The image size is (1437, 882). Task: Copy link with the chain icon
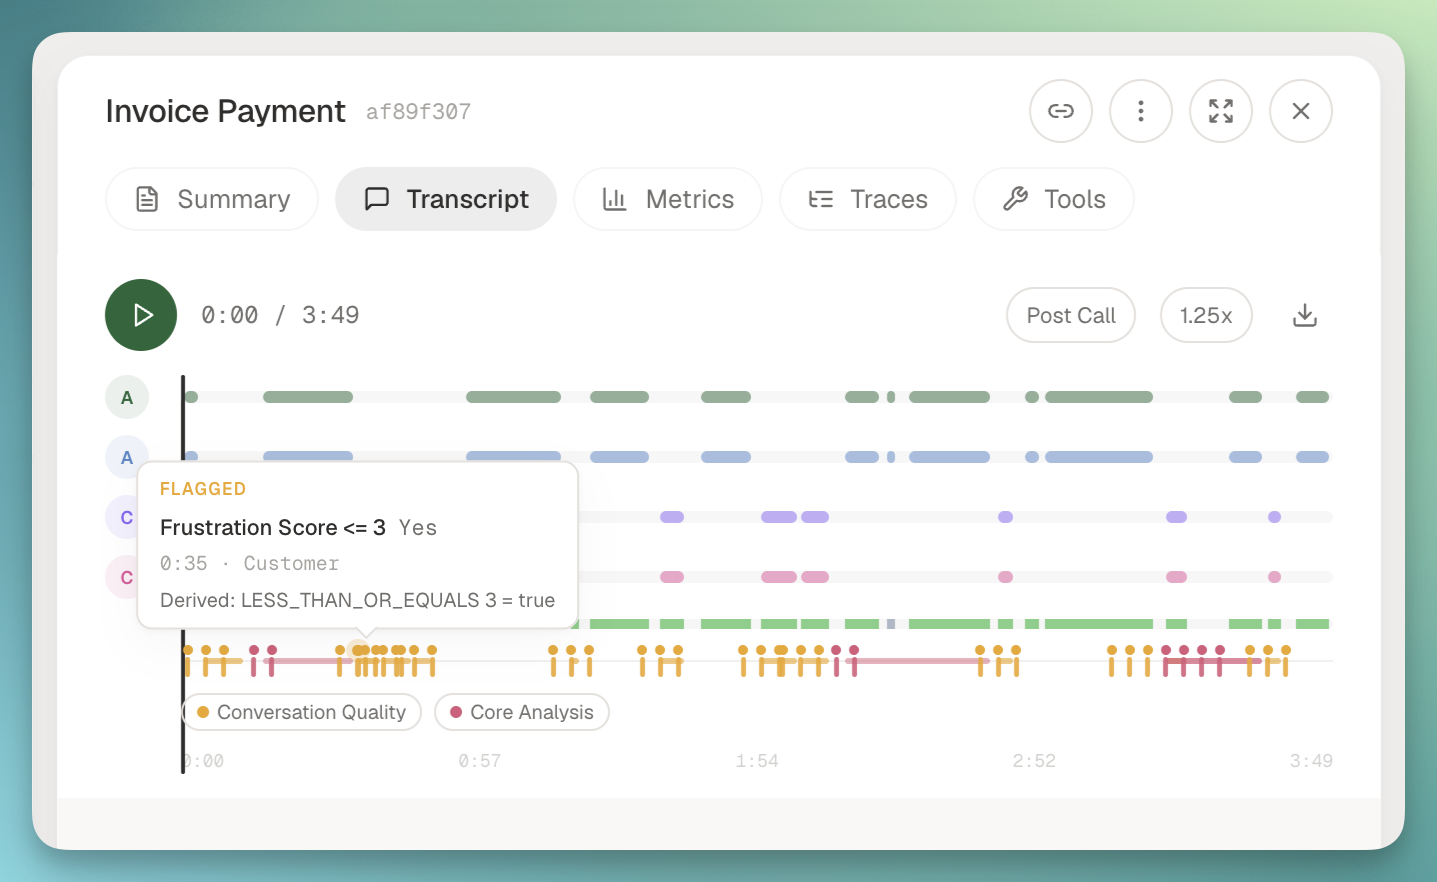pyautogui.click(x=1061, y=111)
